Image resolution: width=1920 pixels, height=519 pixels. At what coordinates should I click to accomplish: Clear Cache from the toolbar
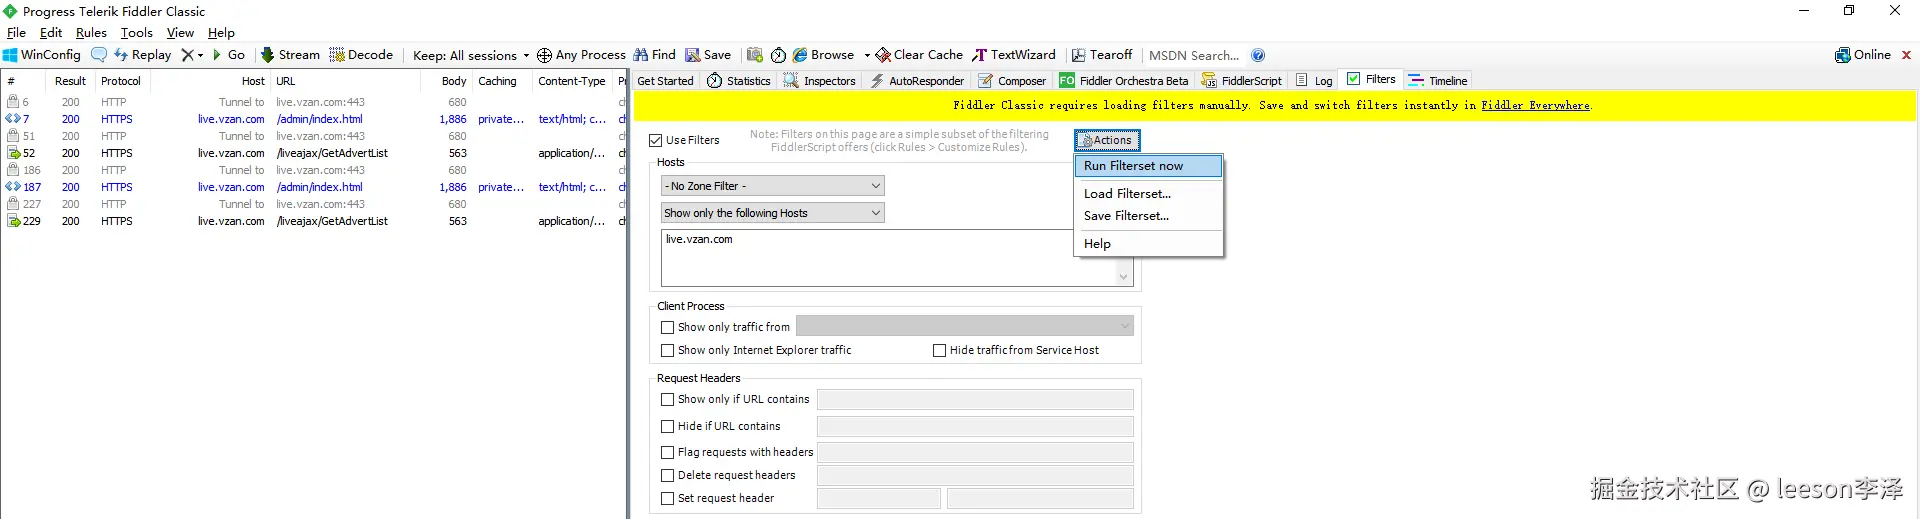pos(919,55)
